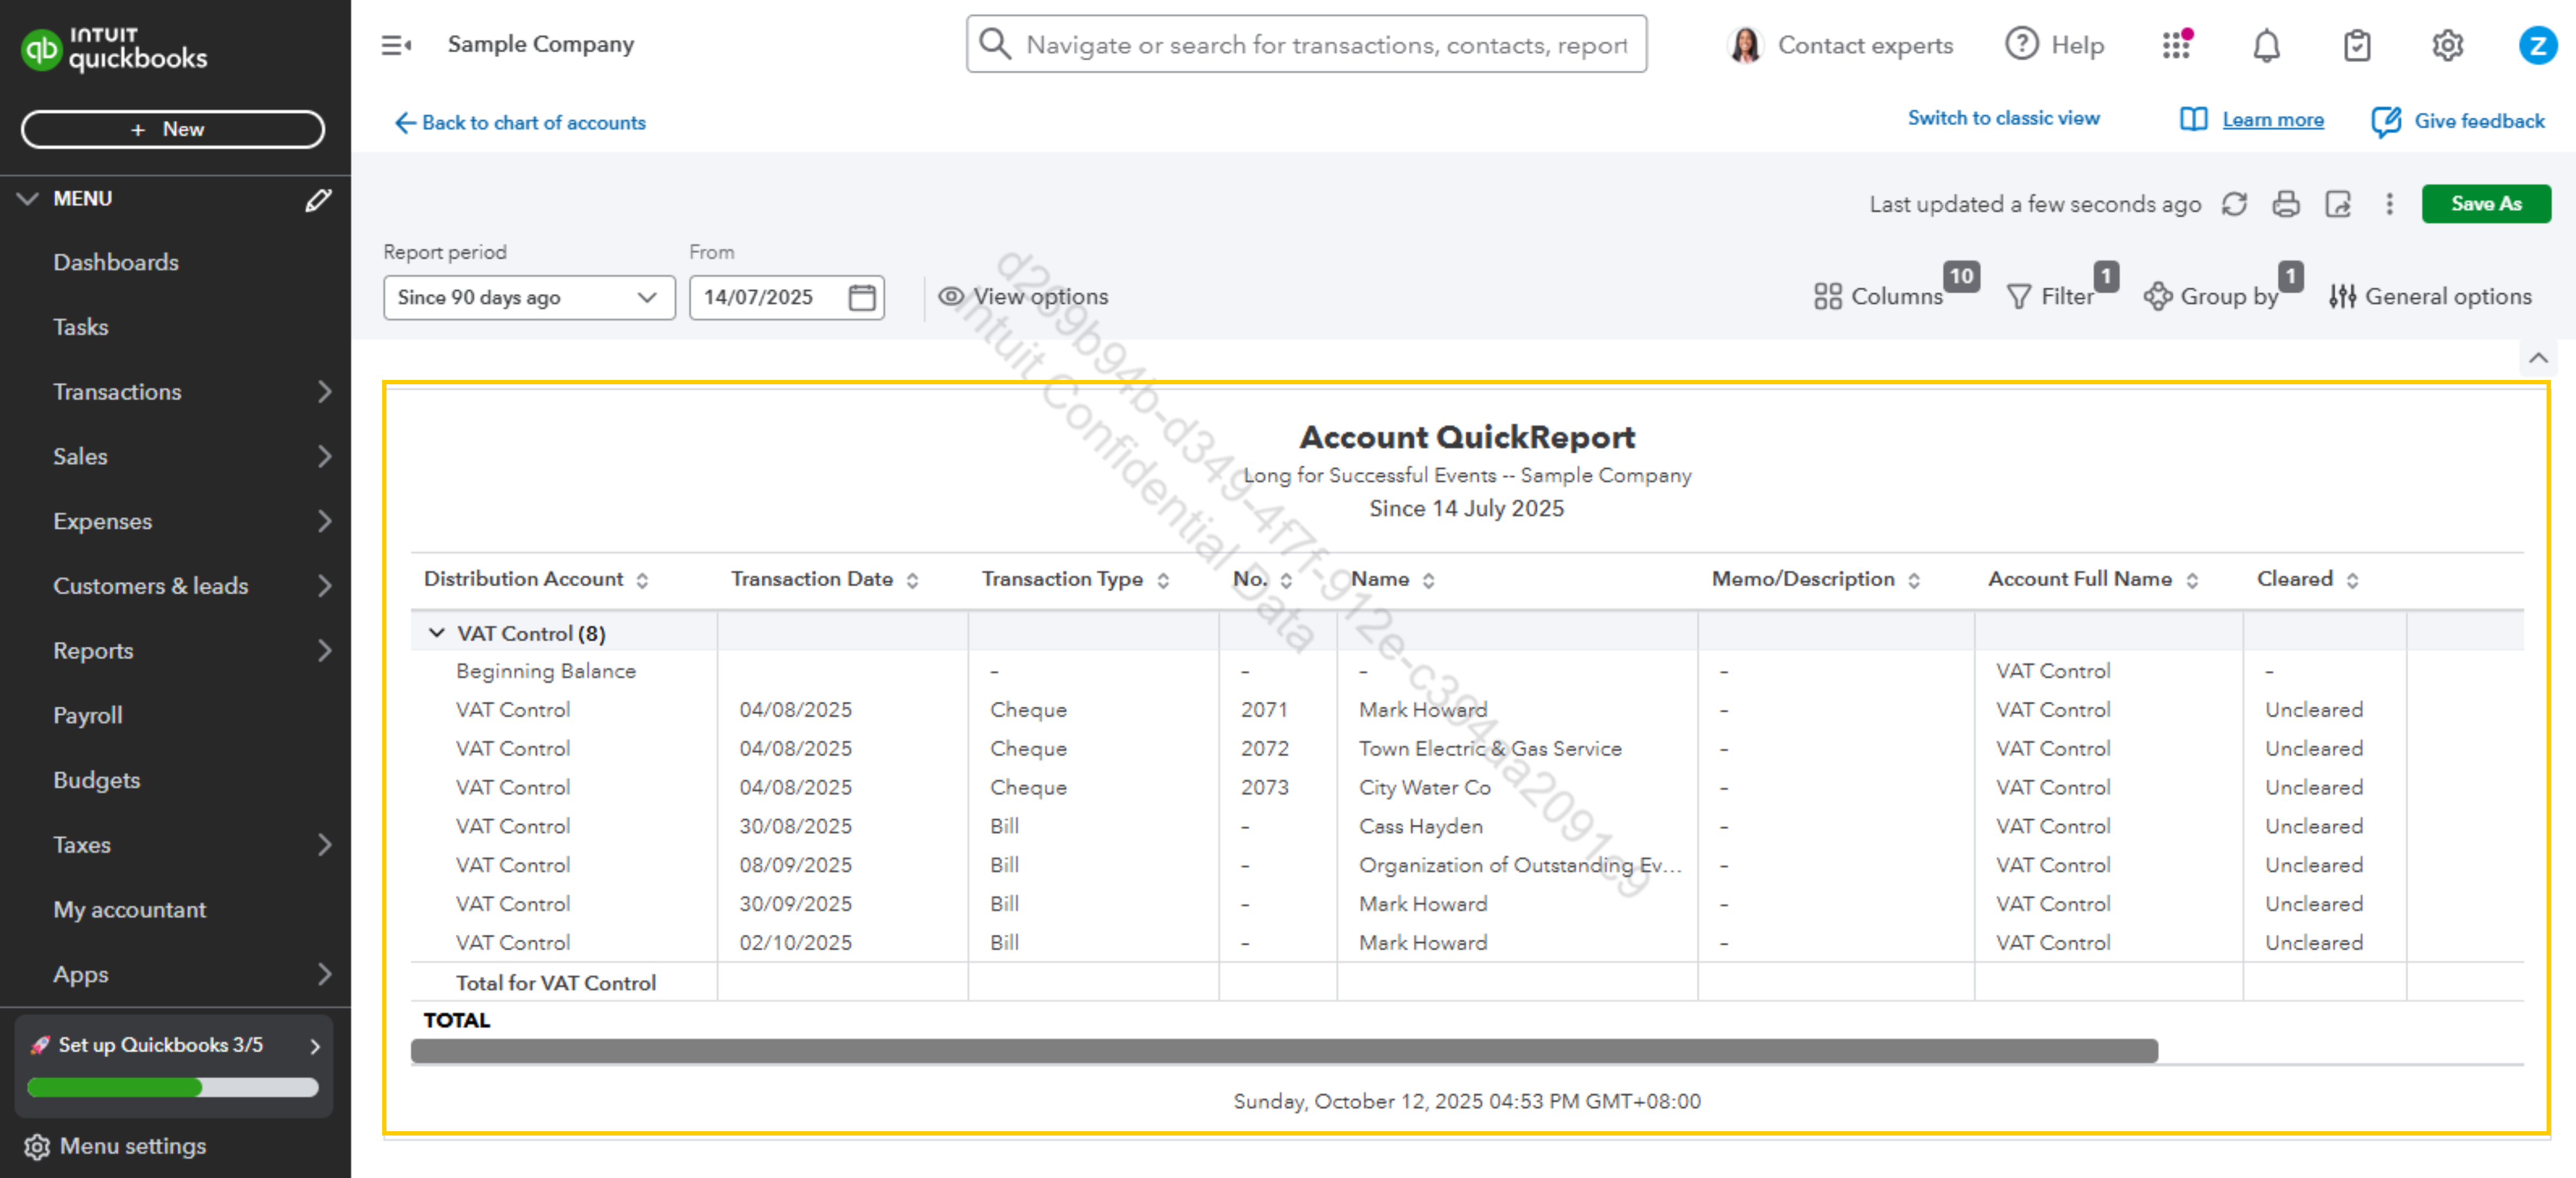Click the export report icon
Screen dimensions: 2576x1178
(x=2338, y=204)
